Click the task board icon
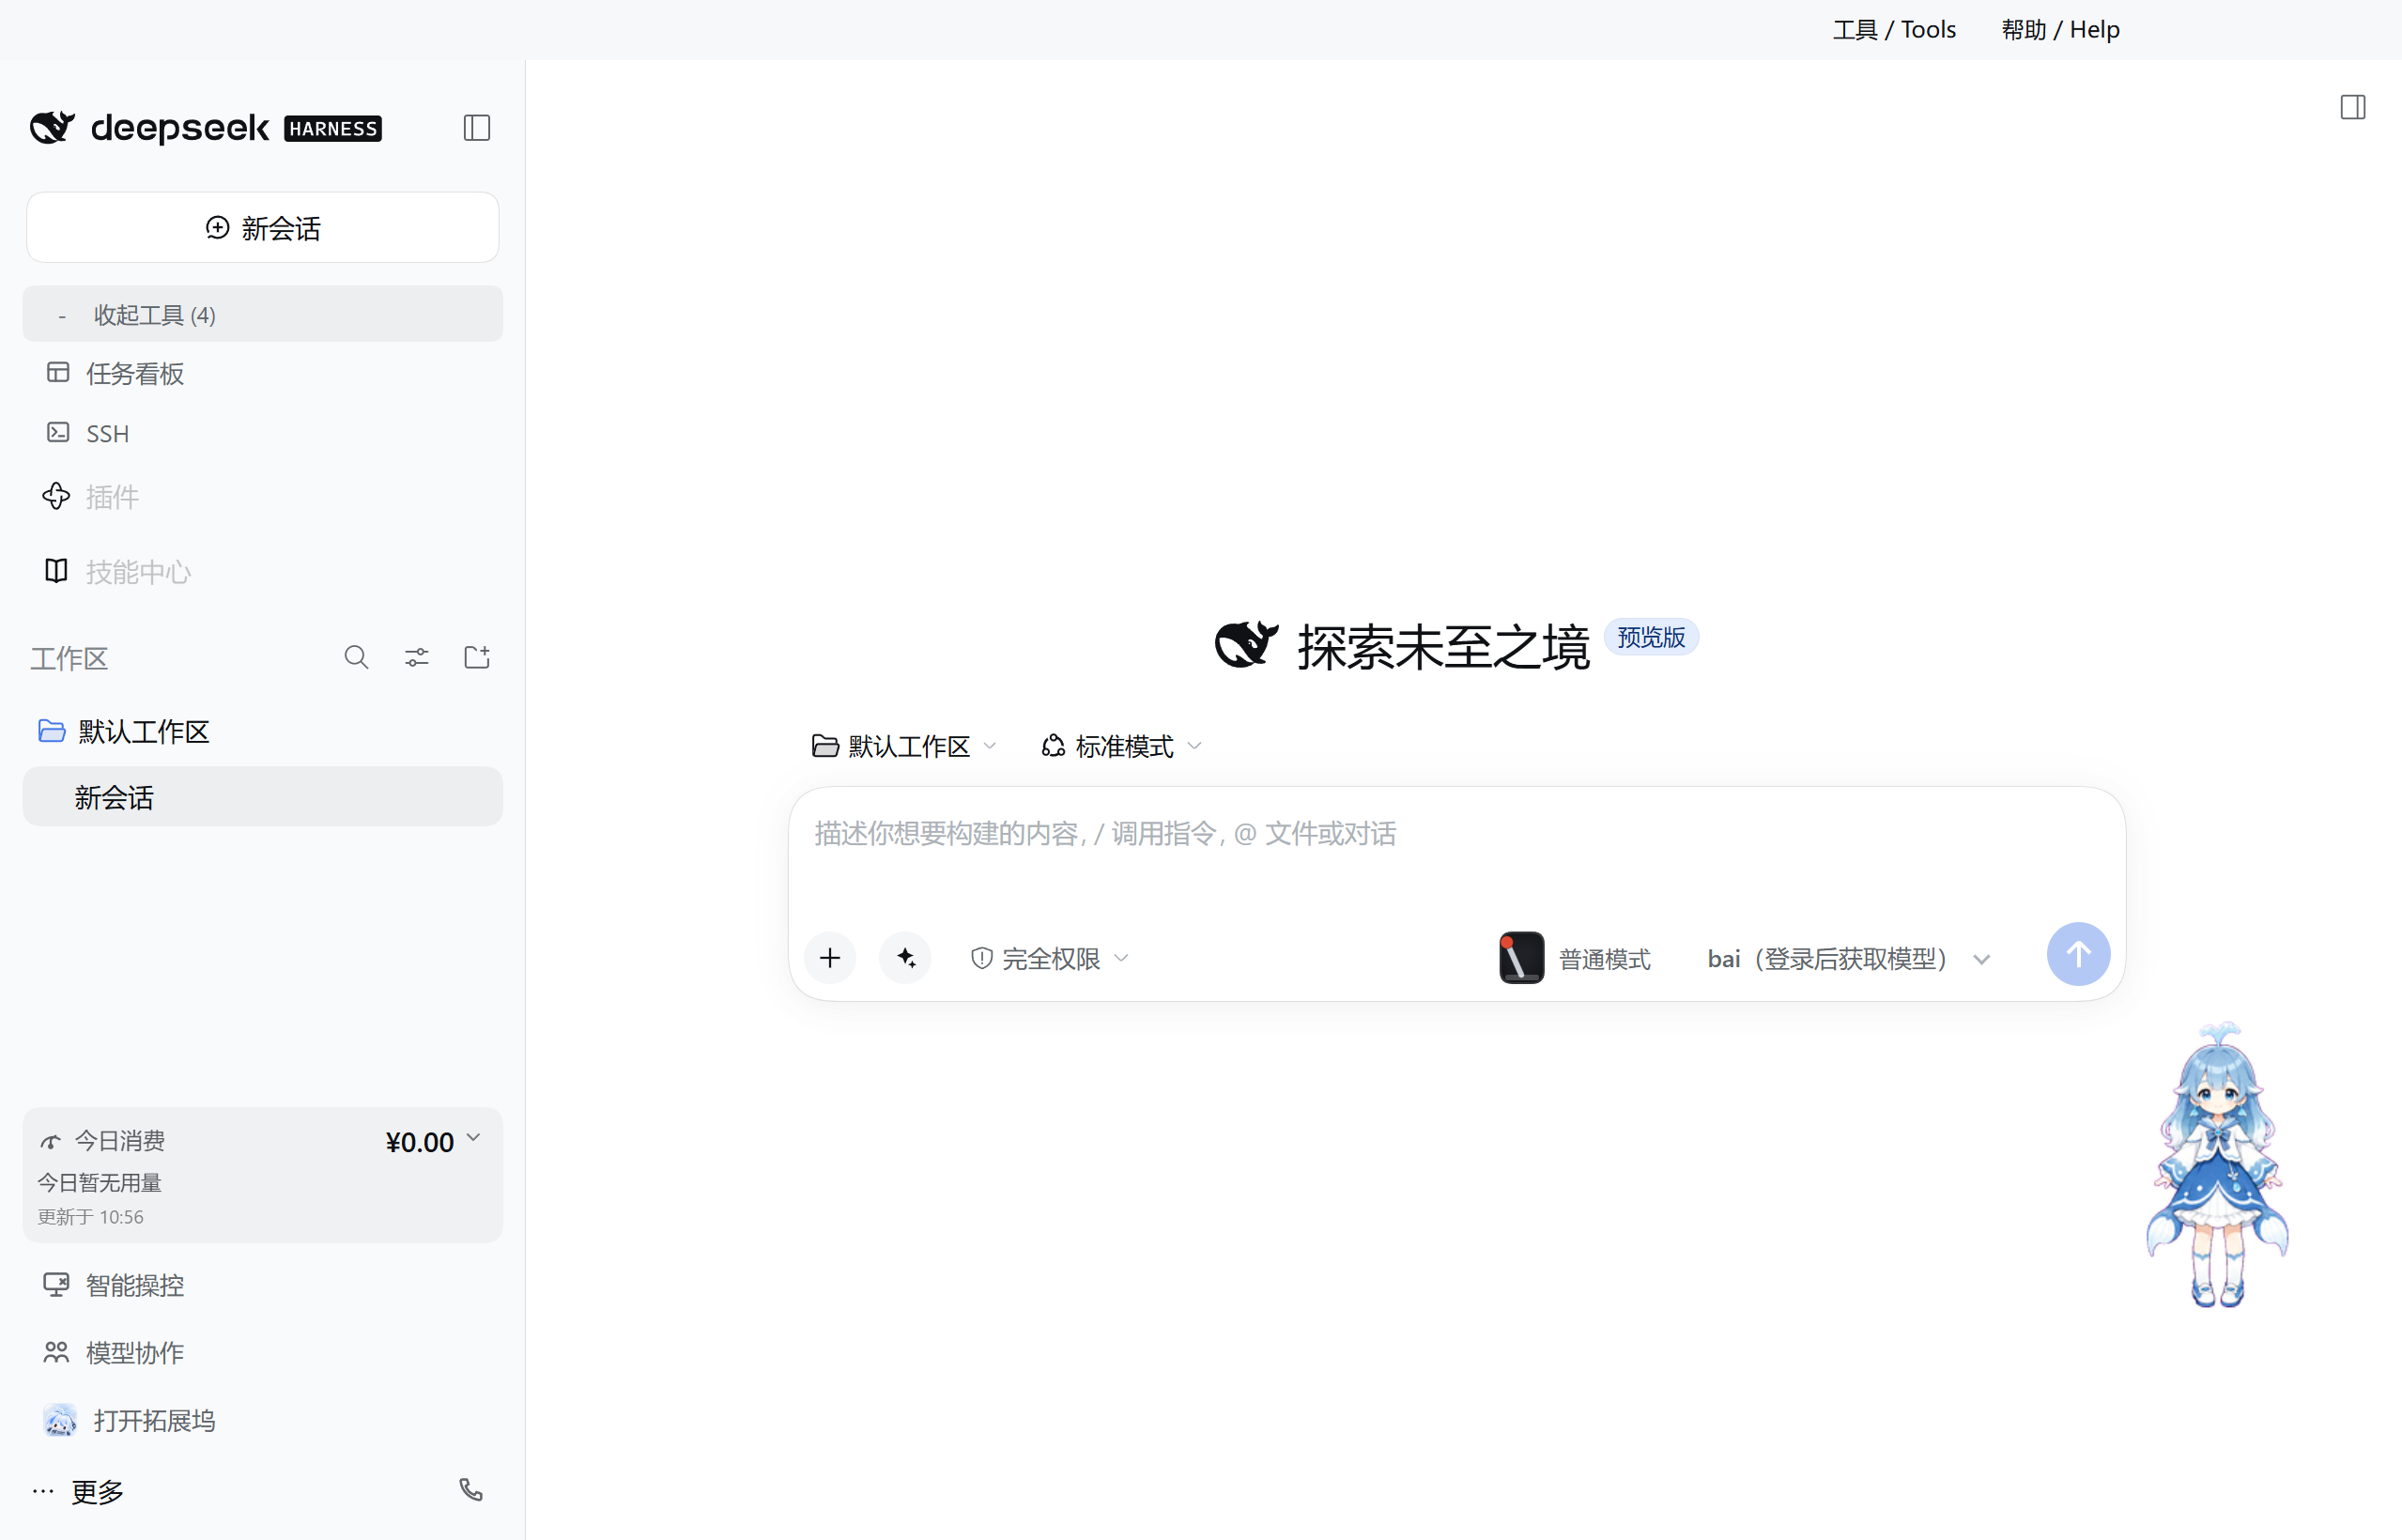This screenshot has width=2402, height=1540. pos(58,373)
